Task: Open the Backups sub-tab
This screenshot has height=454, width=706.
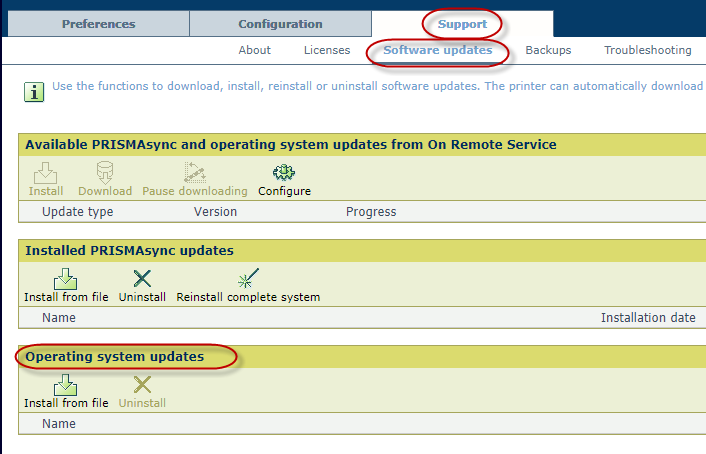Action: click(x=548, y=50)
